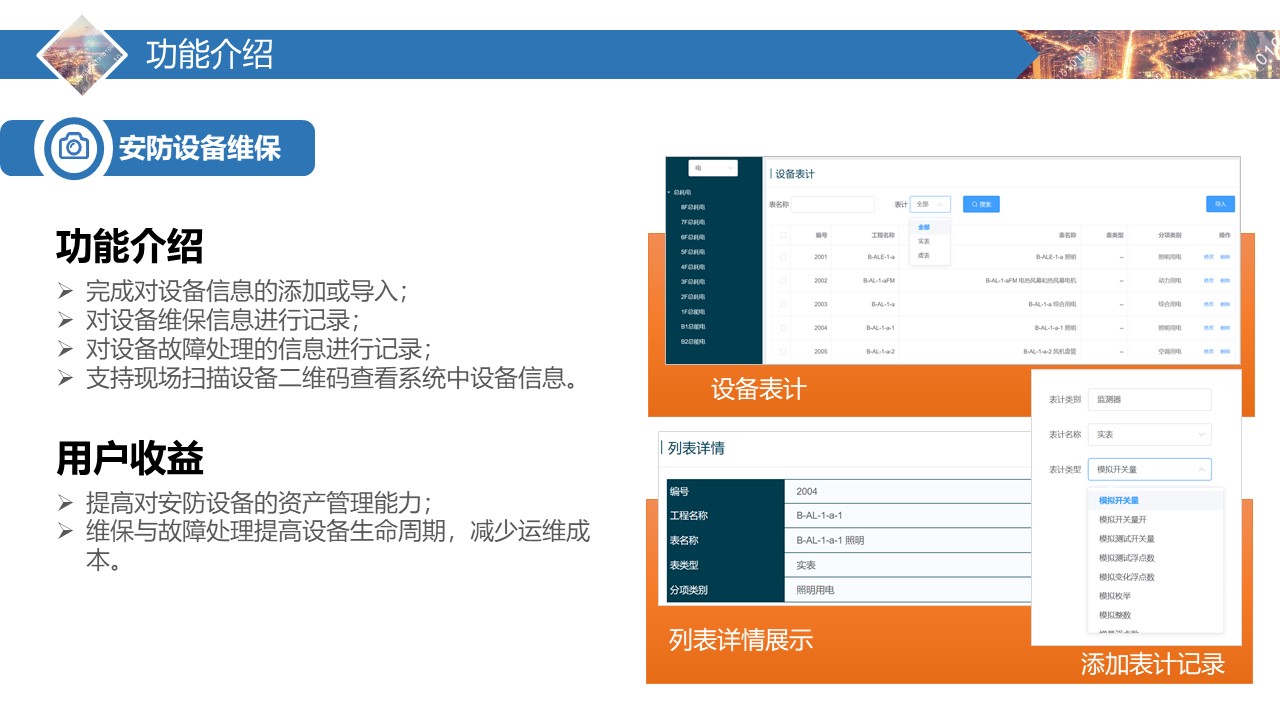This screenshot has width=1280, height=720.
Task: Click the 2004 value in 列表详情
Action: pos(807,491)
